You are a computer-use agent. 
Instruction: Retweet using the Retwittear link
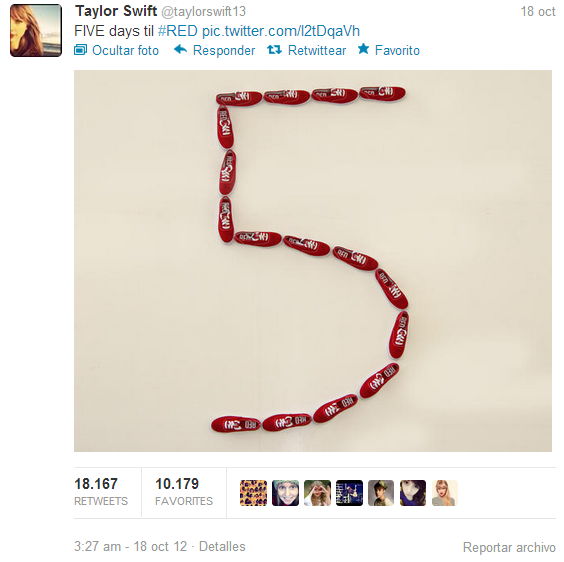pyautogui.click(x=317, y=50)
